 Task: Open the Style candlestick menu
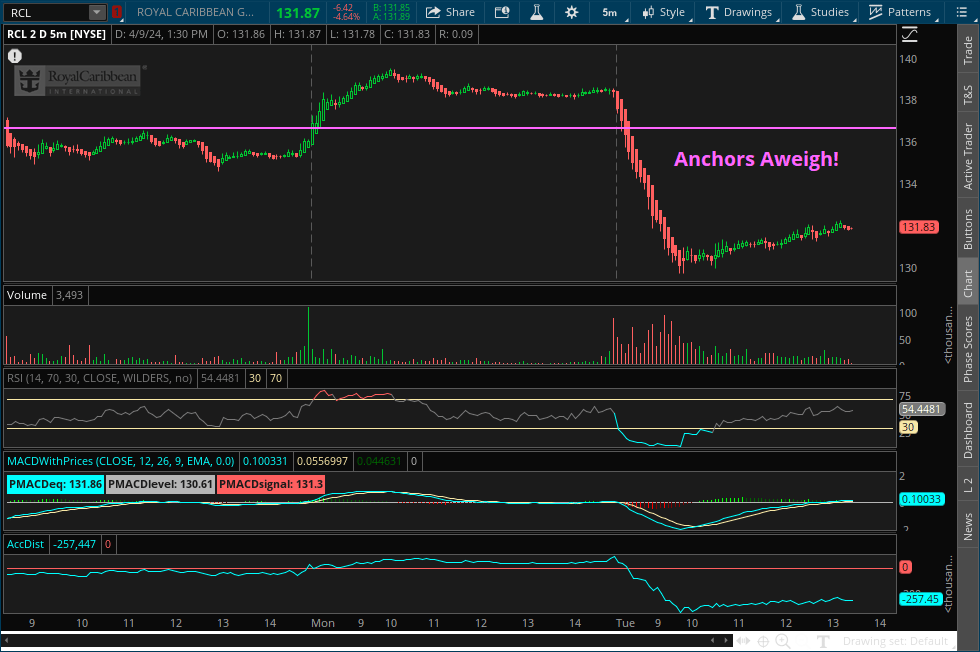click(665, 12)
